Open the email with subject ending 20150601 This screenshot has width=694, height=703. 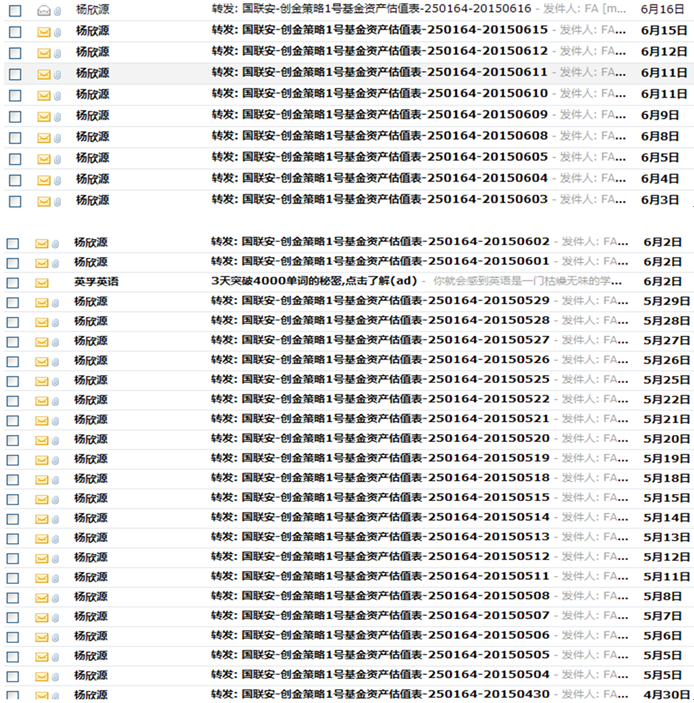(x=380, y=262)
